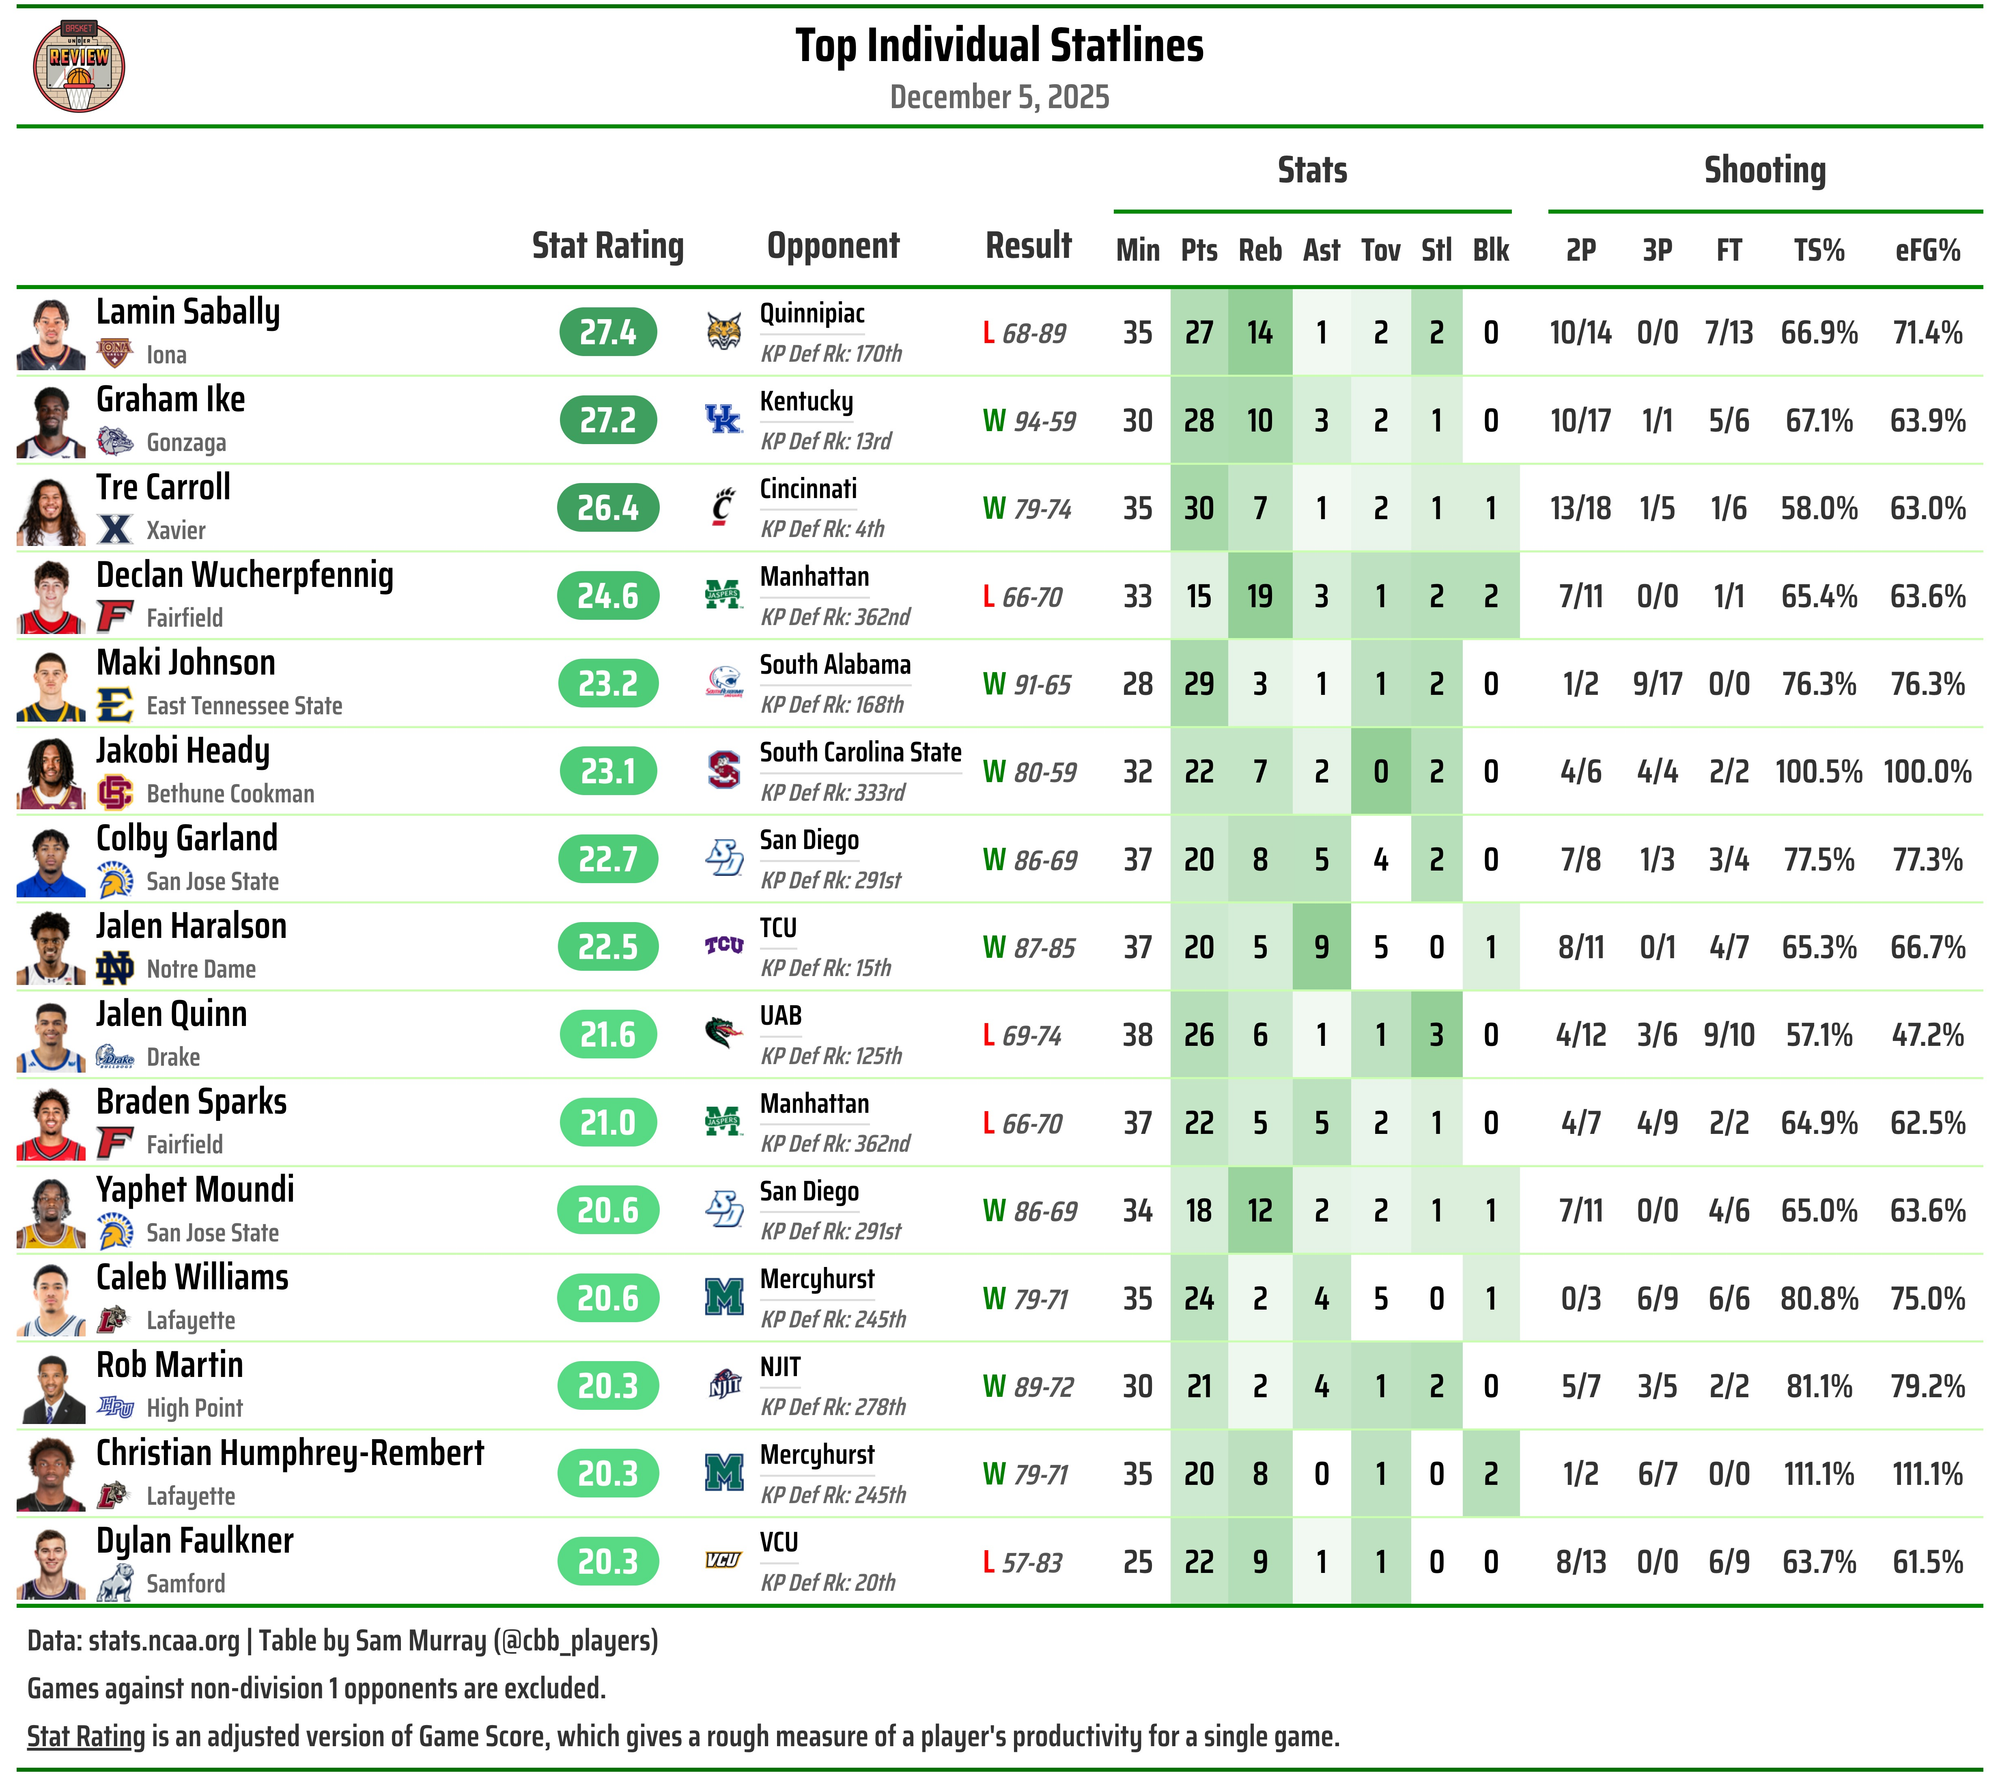Image resolution: width=2000 pixels, height=1776 pixels.
Task: Open the underlined Stat Rating footnote link
Action: point(86,1736)
